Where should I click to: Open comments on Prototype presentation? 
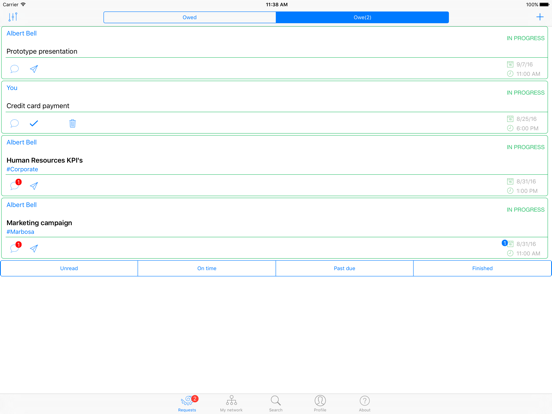click(14, 69)
